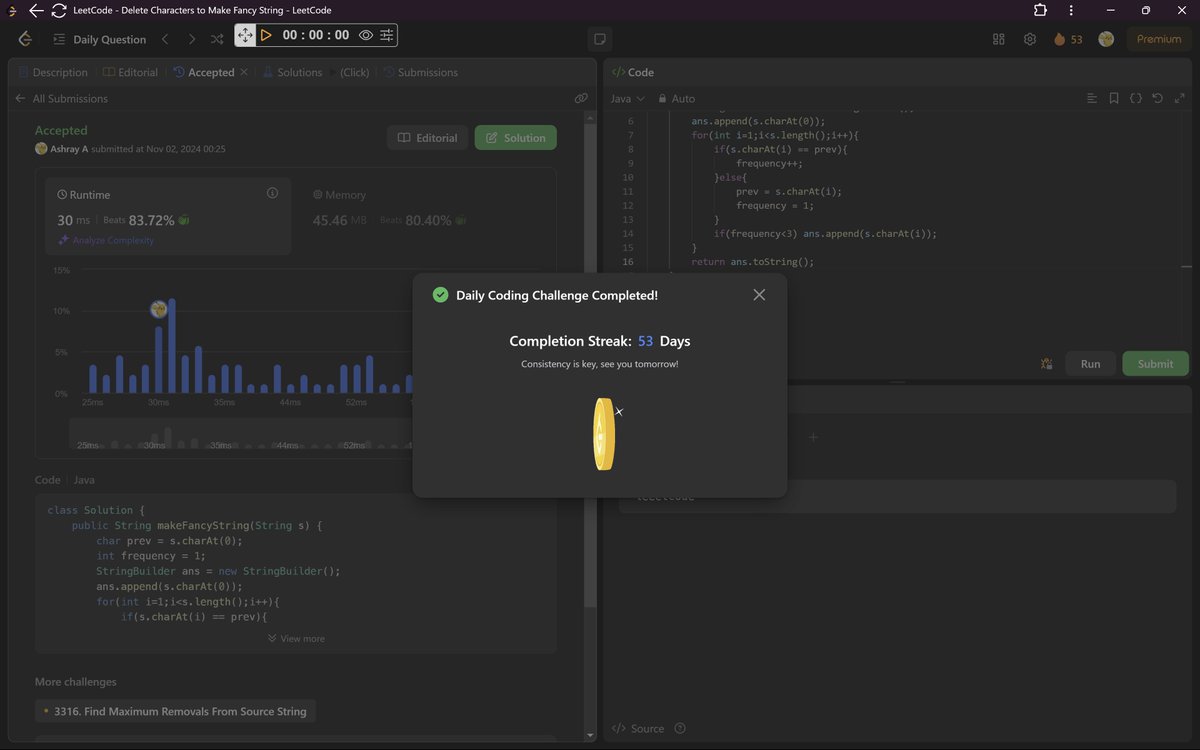Click the streak fire icon showing 53
Screen dimensions: 1200x750
coord(1068,39)
